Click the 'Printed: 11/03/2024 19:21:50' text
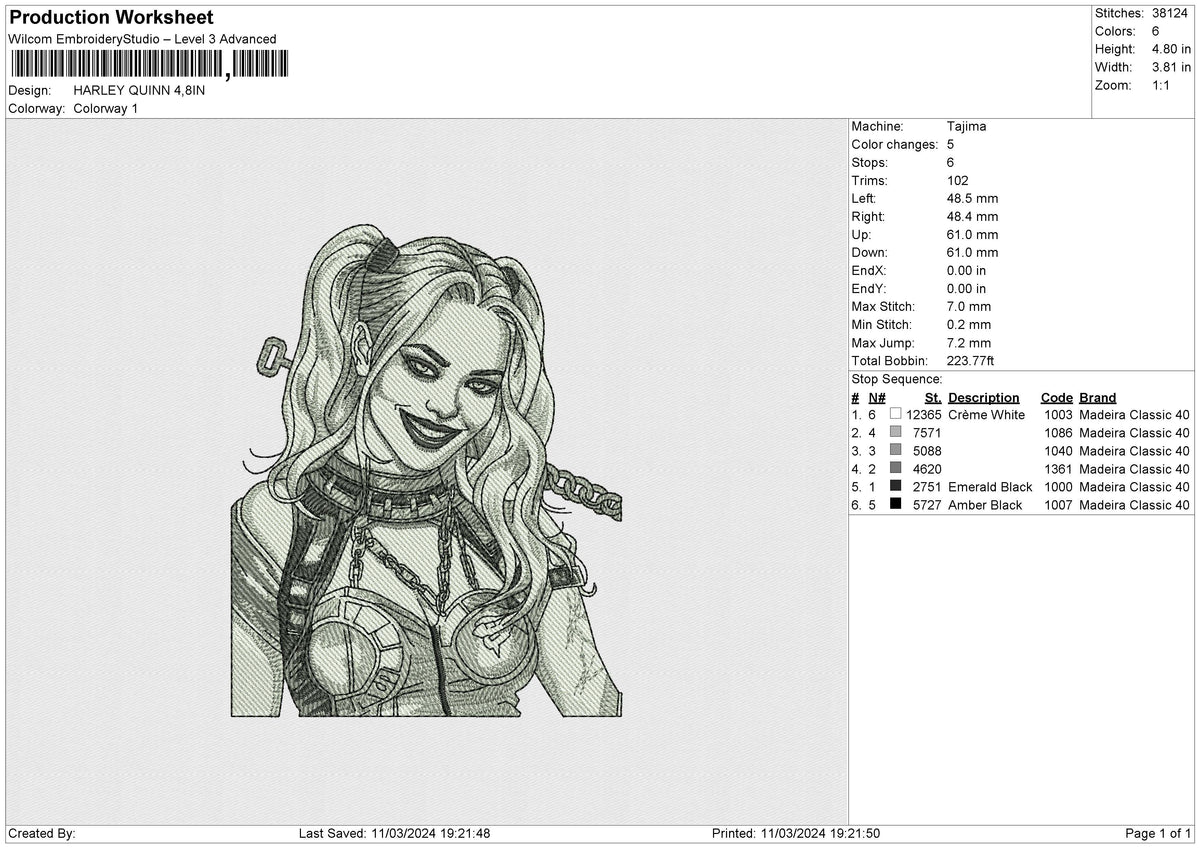Screen dimensions: 1200x848 click(796, 833)
